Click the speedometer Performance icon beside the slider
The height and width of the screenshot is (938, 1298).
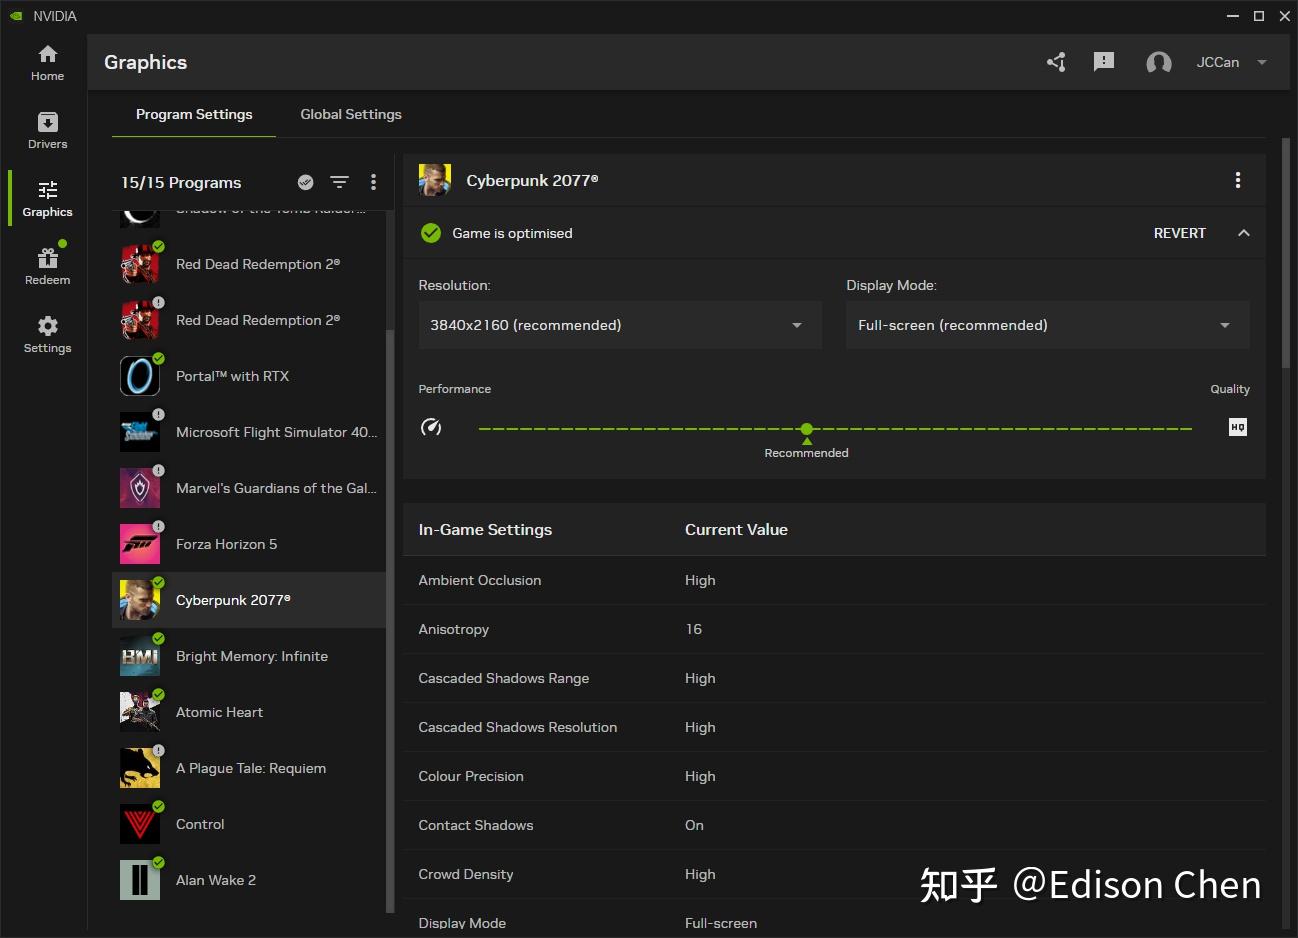coord(431,427)
